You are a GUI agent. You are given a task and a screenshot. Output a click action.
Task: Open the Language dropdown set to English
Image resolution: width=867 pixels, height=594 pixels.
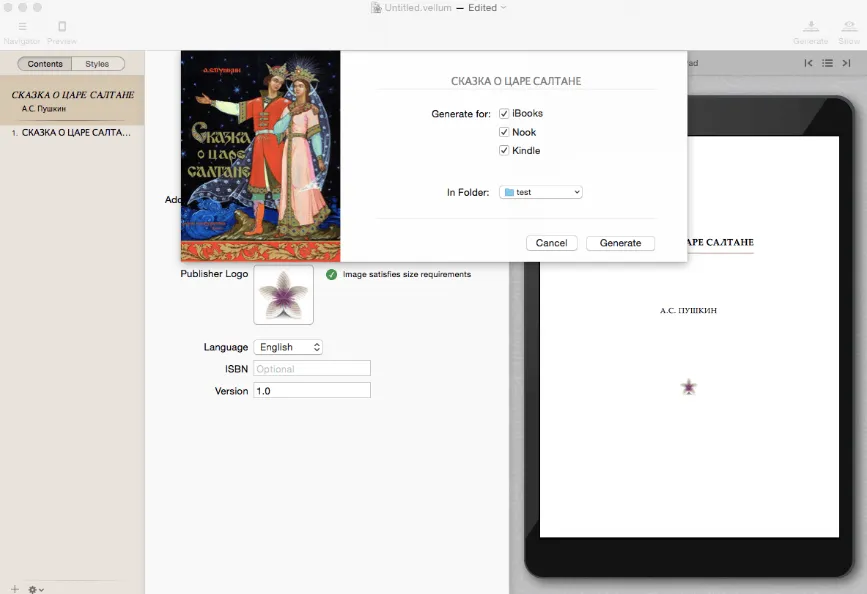coord(288,347)
